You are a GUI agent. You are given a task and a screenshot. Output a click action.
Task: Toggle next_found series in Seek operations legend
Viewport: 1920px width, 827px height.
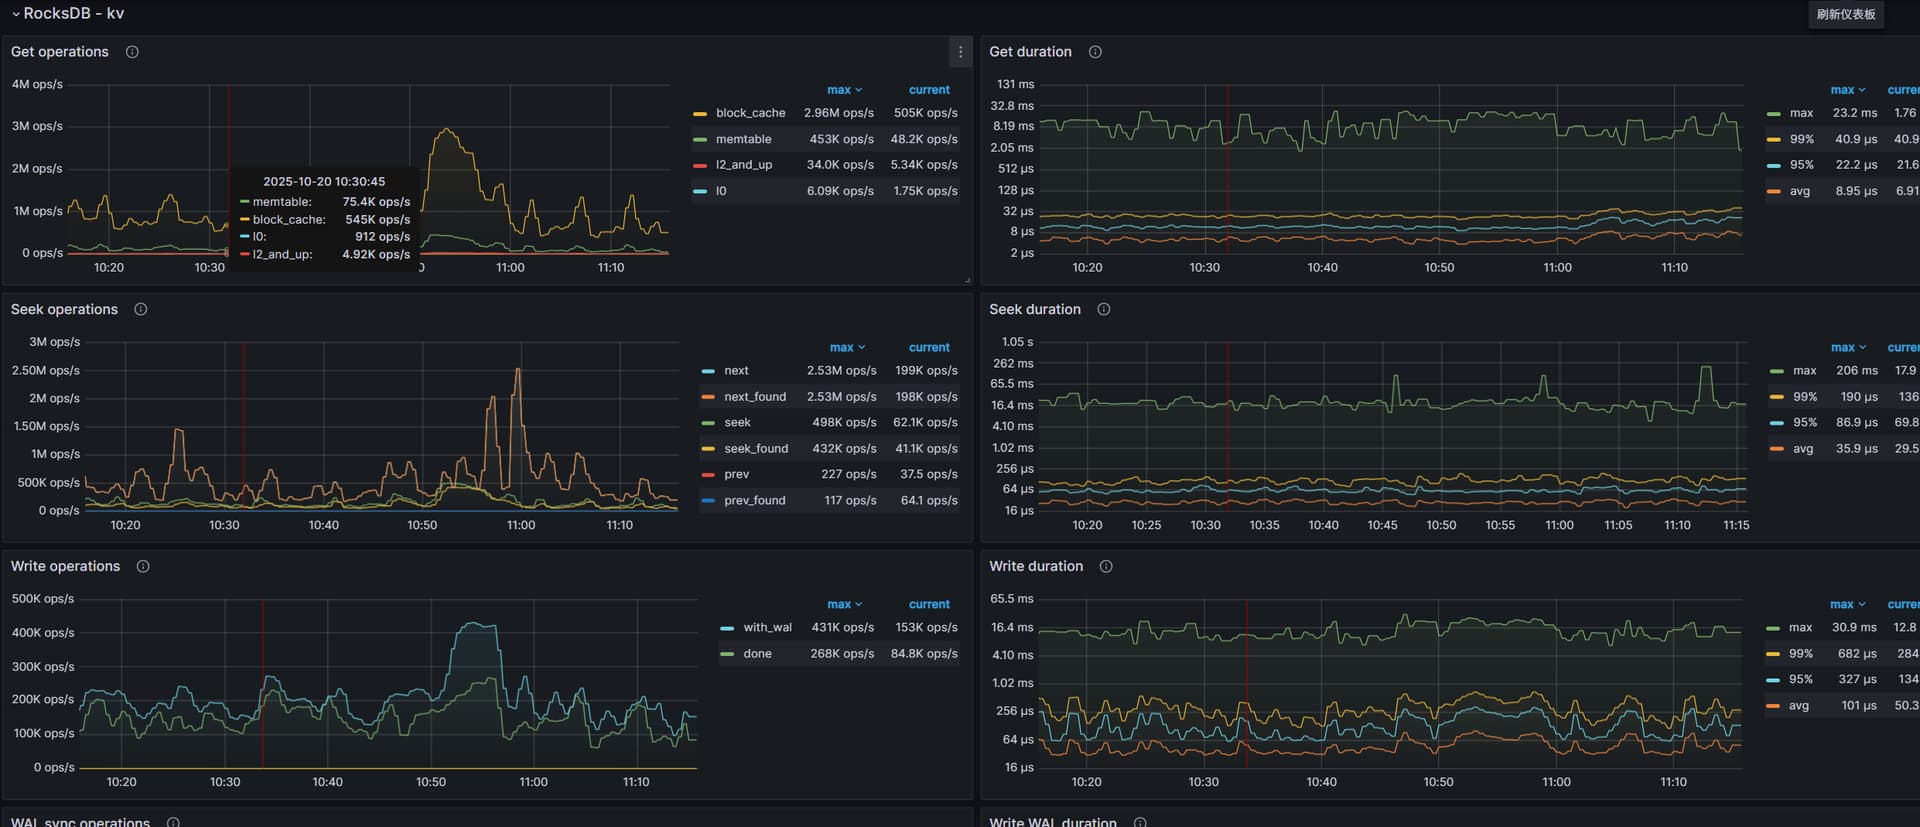coord(754,397)
